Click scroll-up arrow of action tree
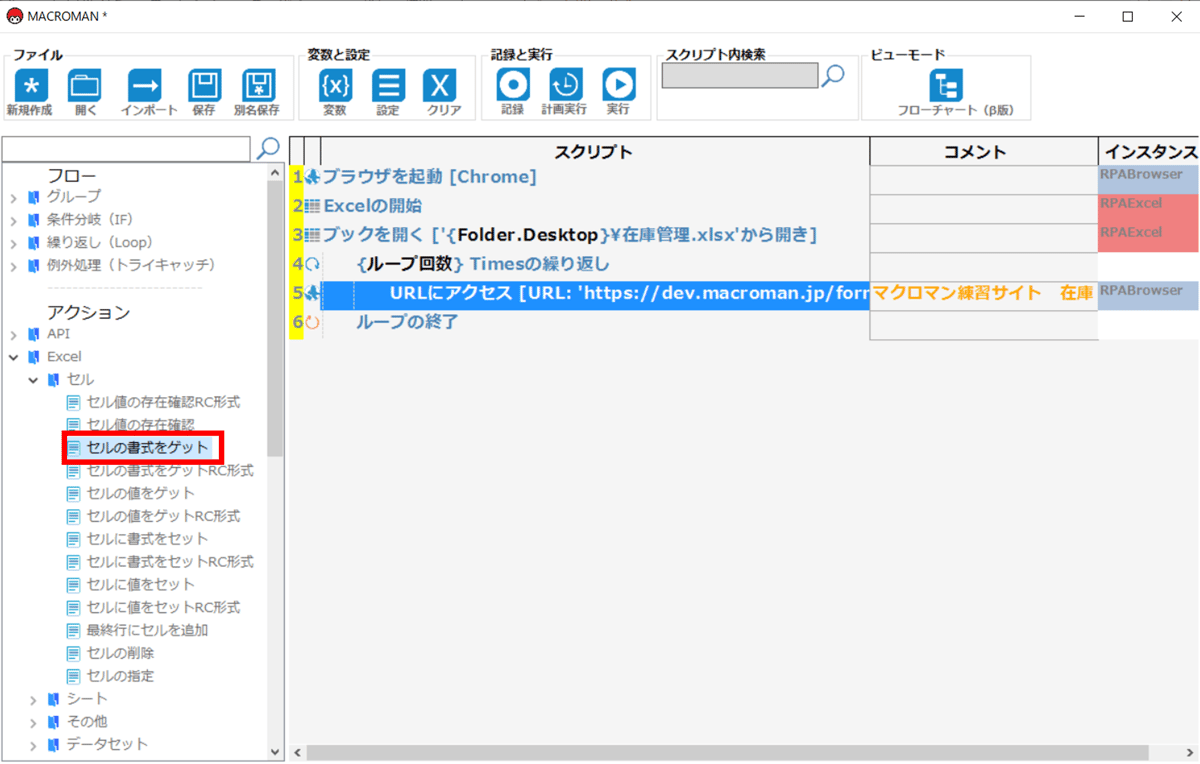1200x764 pixels. tap(276, 173)
